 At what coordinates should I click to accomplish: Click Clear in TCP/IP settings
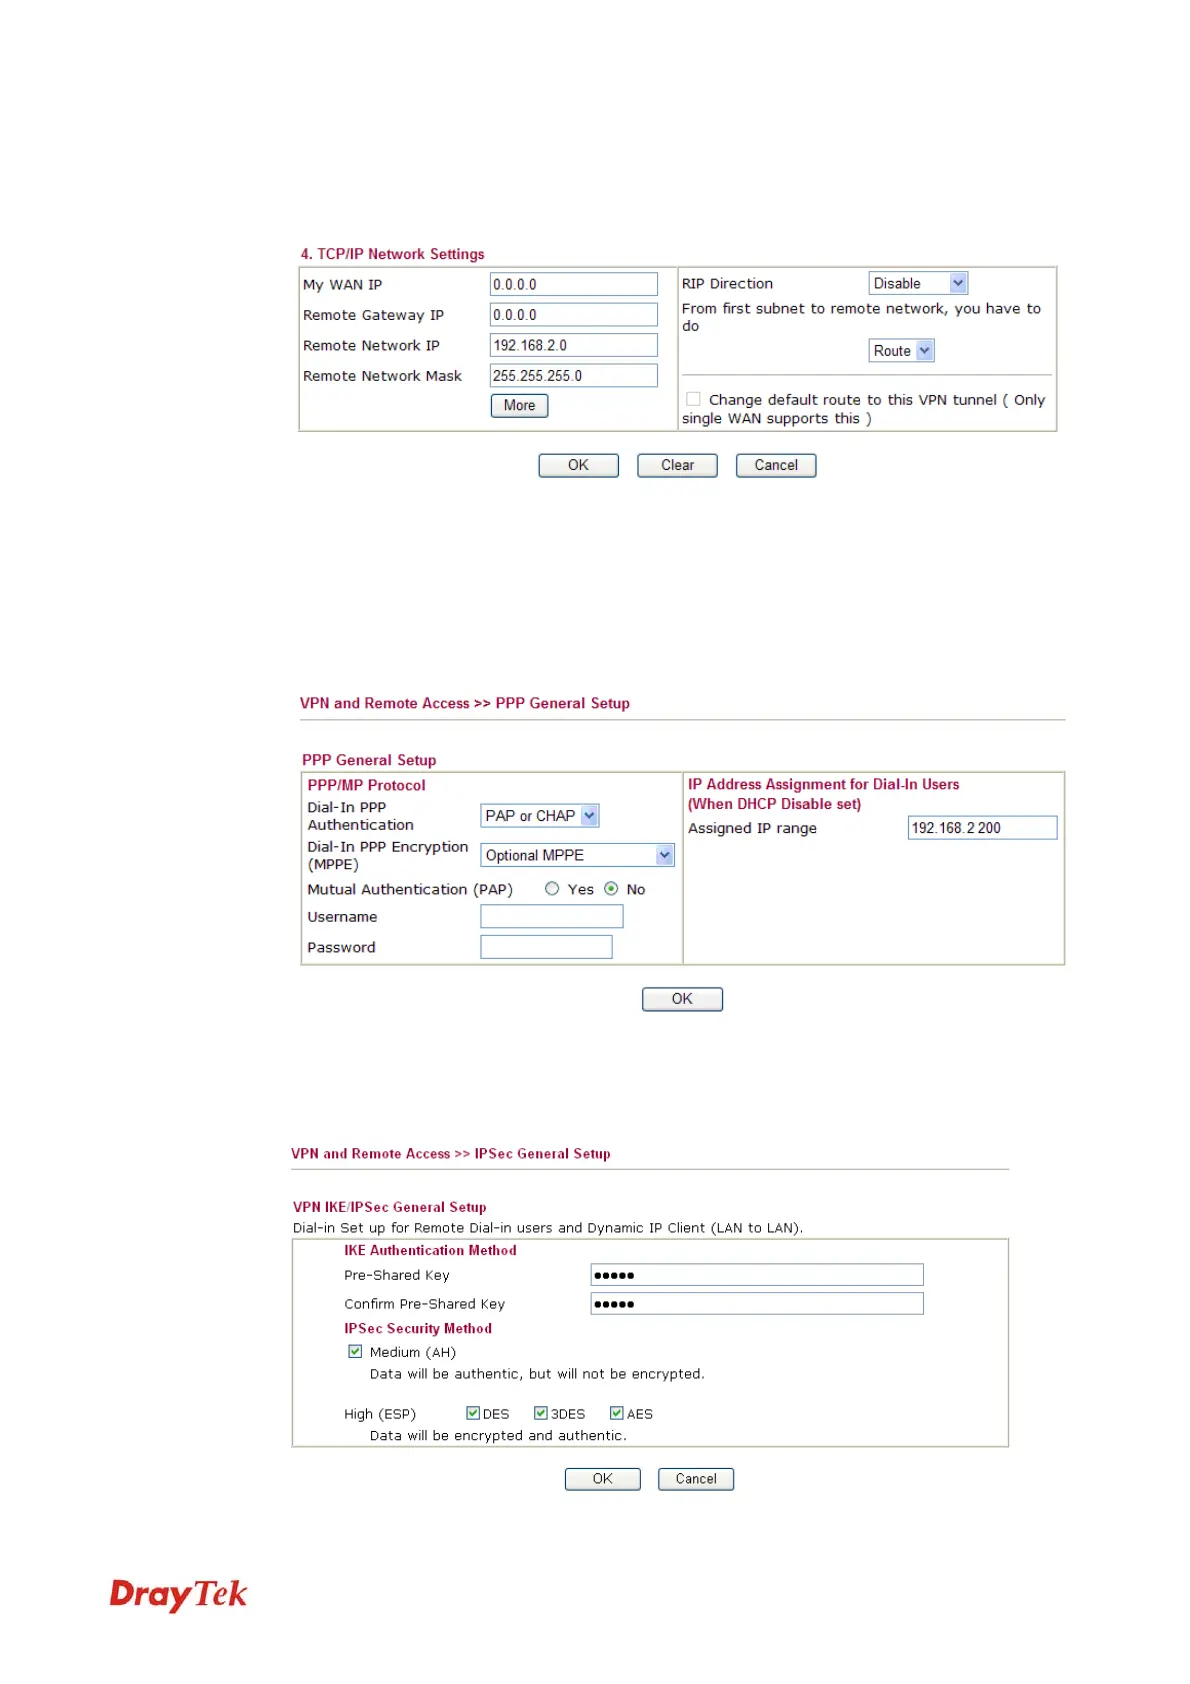(677, 465)
